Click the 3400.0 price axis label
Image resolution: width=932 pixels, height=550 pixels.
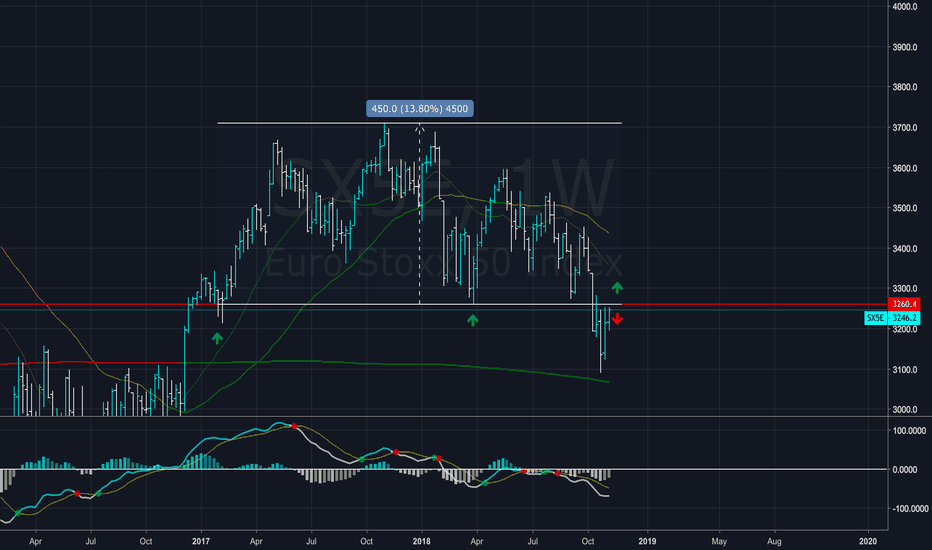pyautogui.click(x=905, y=249)
